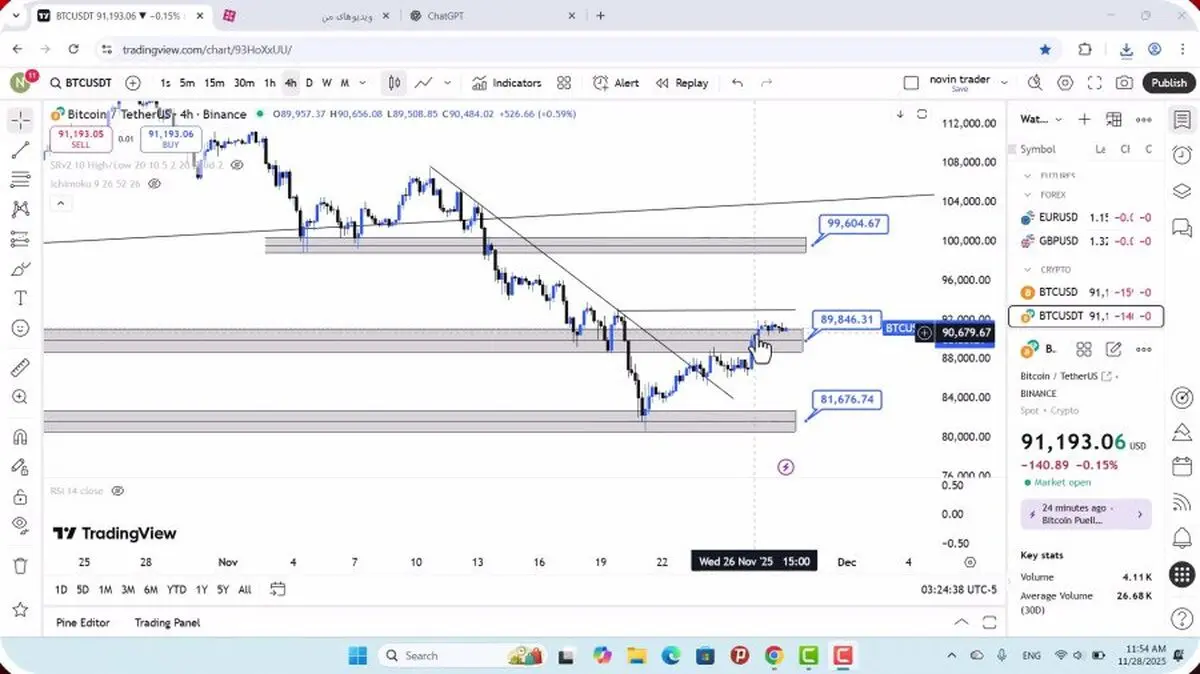Select the 4h timeframe
The width and height of the screenshot is (1200, 674).
point(290,83)
